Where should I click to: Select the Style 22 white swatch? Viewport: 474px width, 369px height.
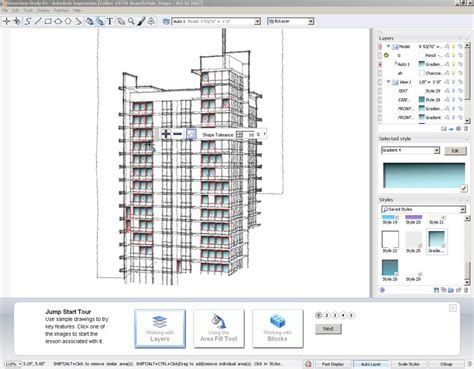pyautogui.click(x=390, y=239)
